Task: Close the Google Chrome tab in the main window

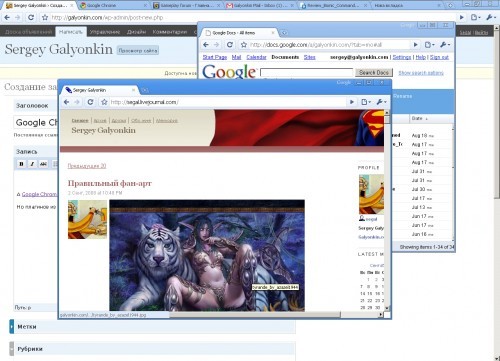Action: point(145,5)
